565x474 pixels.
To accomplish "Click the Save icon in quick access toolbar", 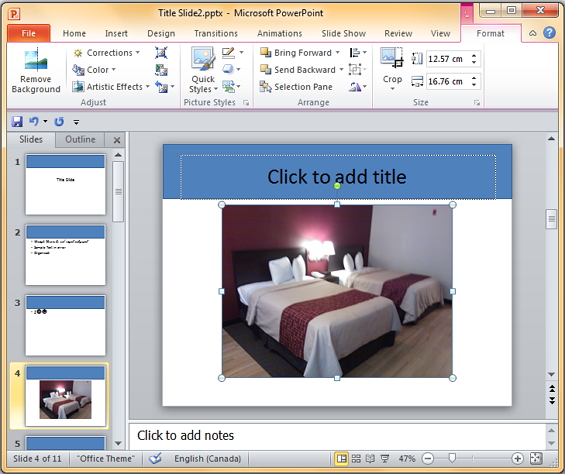I will coord(17,121).
